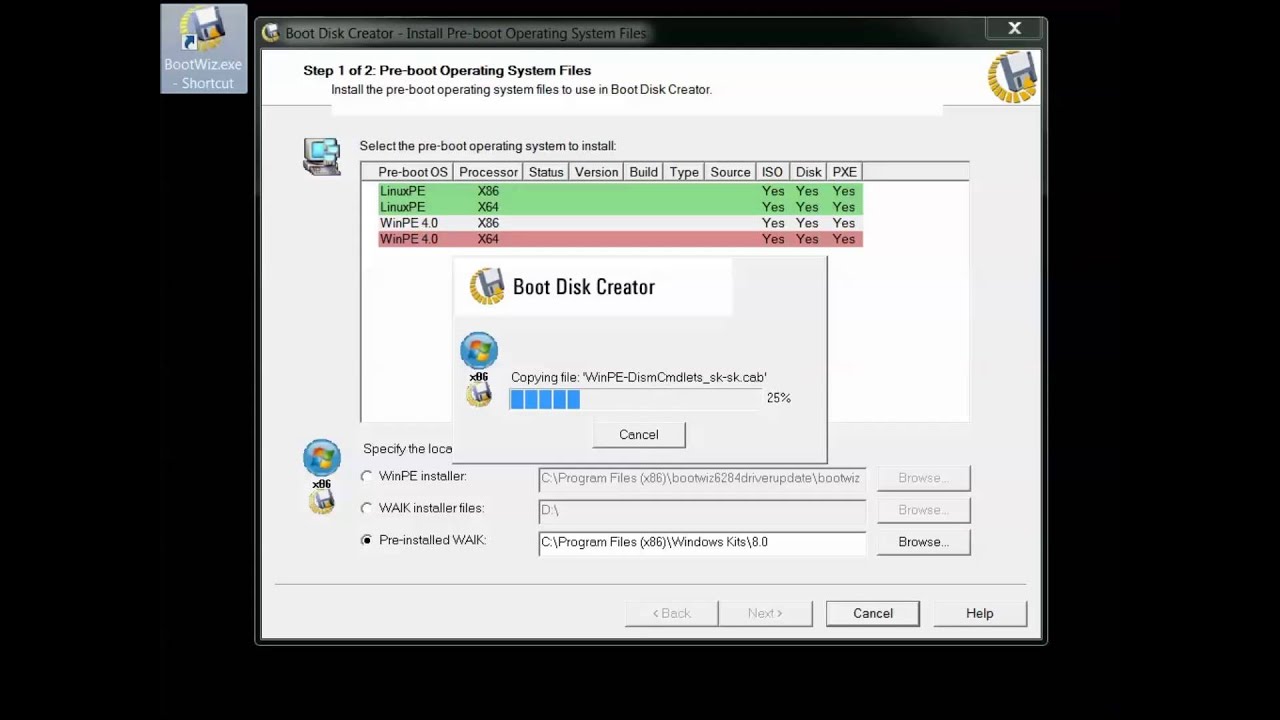Select the LinuxPE X64 row

click(620, 207)
